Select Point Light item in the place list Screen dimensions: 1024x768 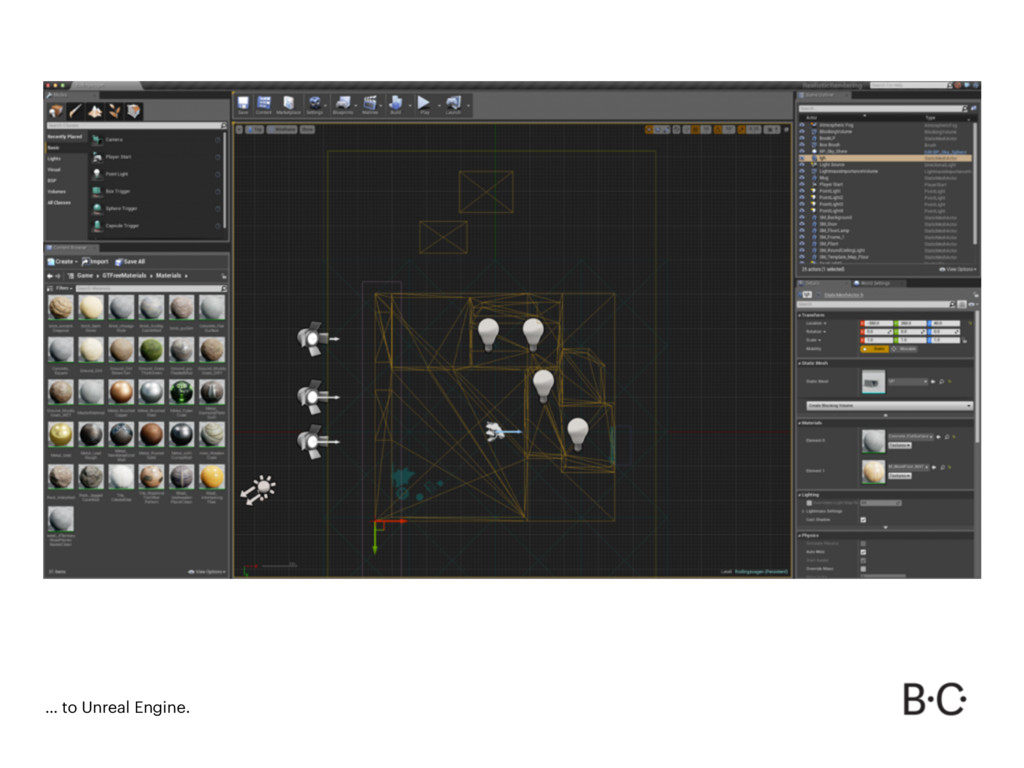tap(155, 174)
